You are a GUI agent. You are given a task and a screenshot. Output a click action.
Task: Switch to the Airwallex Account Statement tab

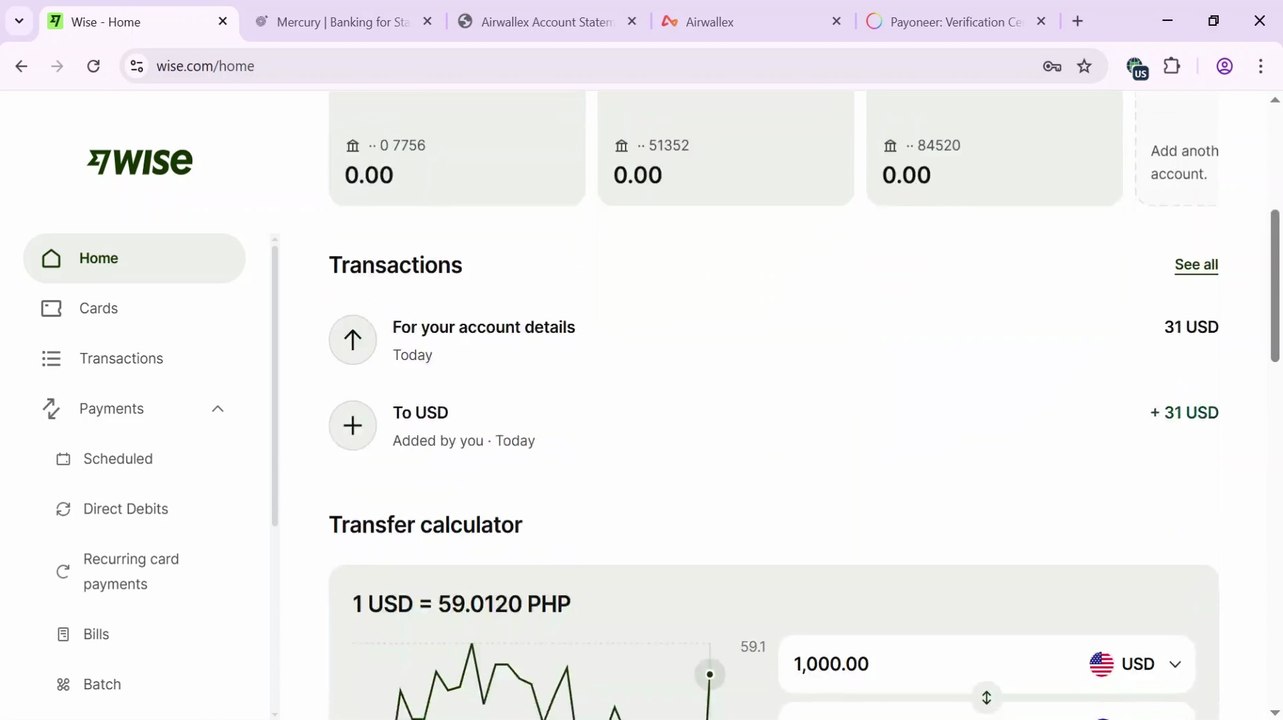click(x=546, y=21)
